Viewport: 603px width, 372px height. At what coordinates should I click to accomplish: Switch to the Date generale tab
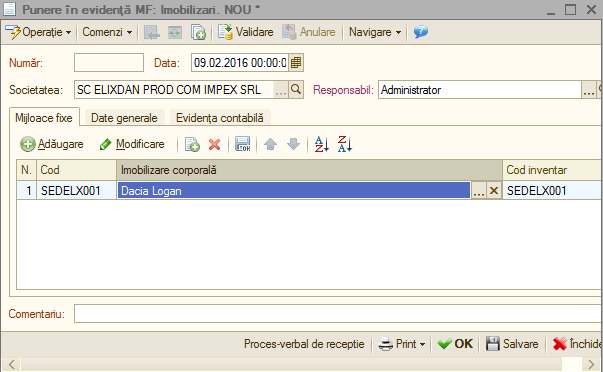point(124,118)
